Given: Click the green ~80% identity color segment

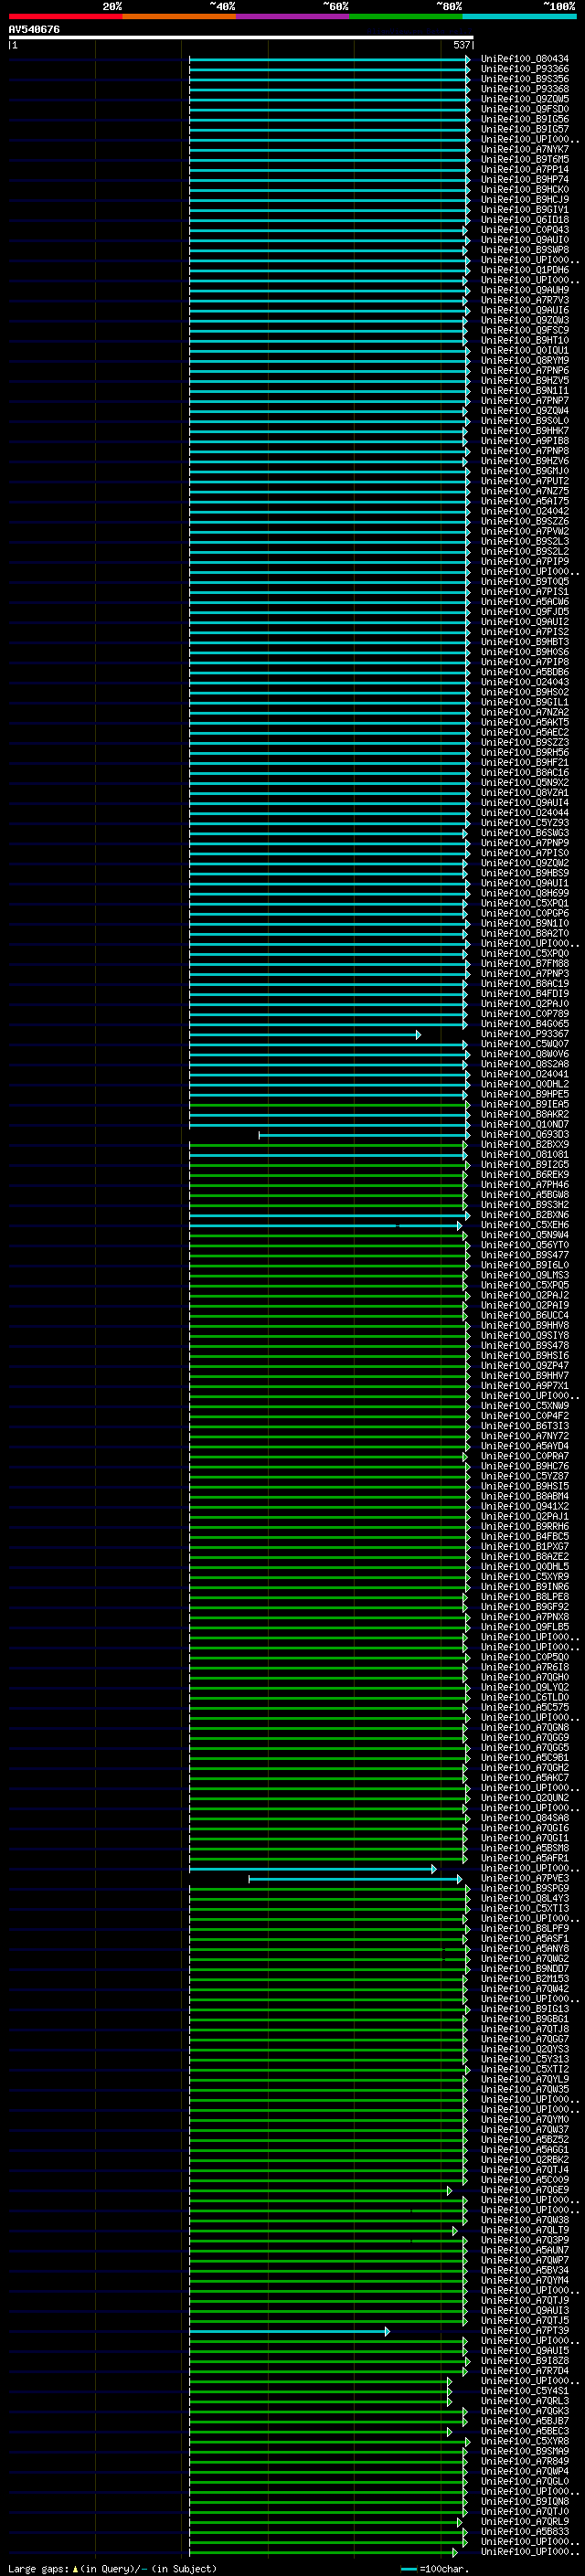Looking at the screenshot, I should point(406,16).
